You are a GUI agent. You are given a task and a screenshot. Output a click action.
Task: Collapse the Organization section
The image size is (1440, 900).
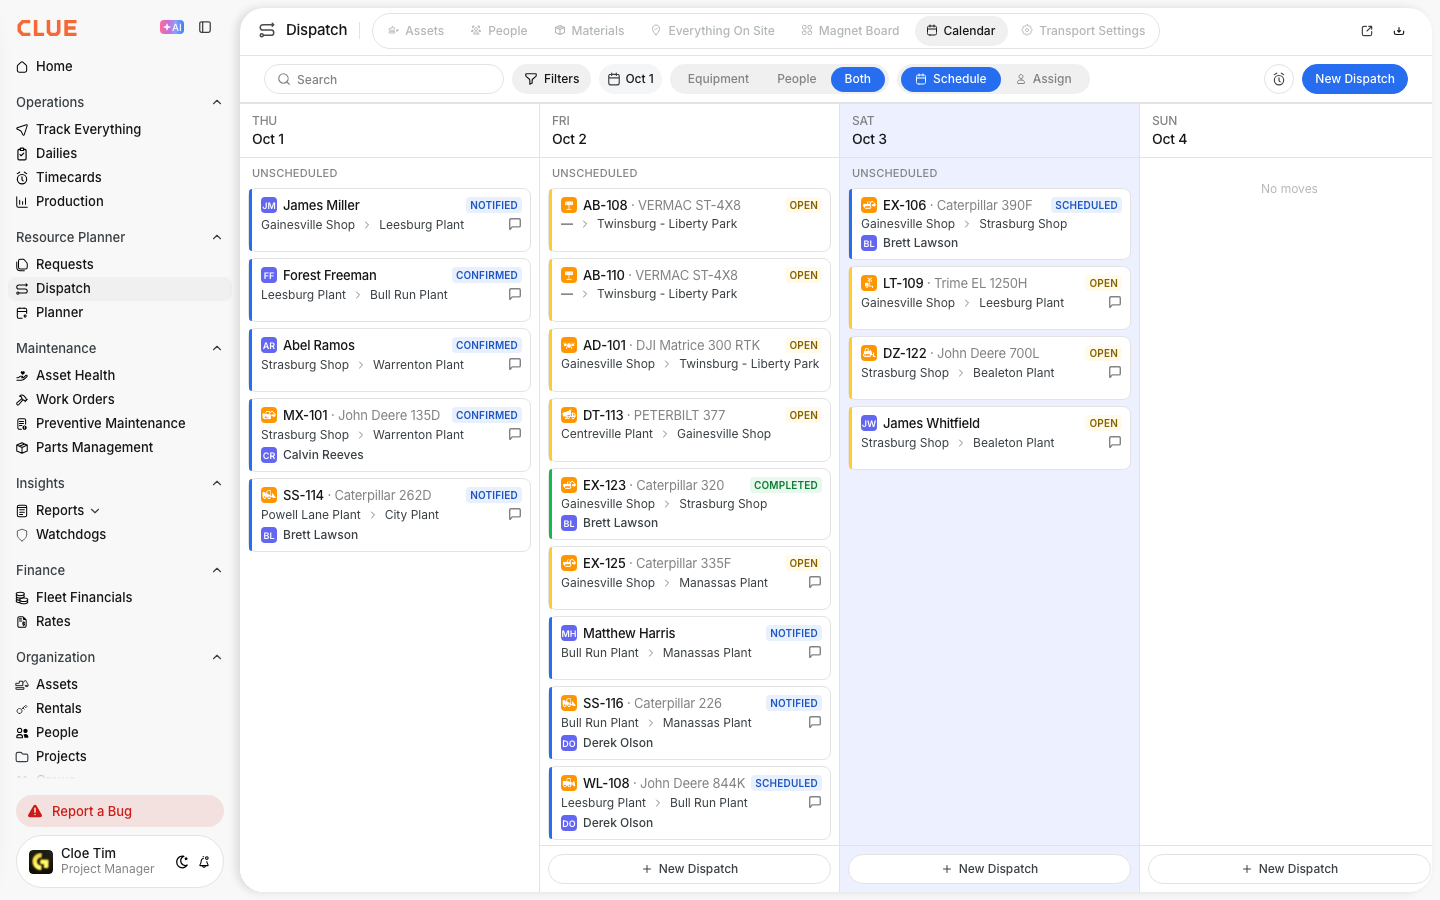pos(217,657)
